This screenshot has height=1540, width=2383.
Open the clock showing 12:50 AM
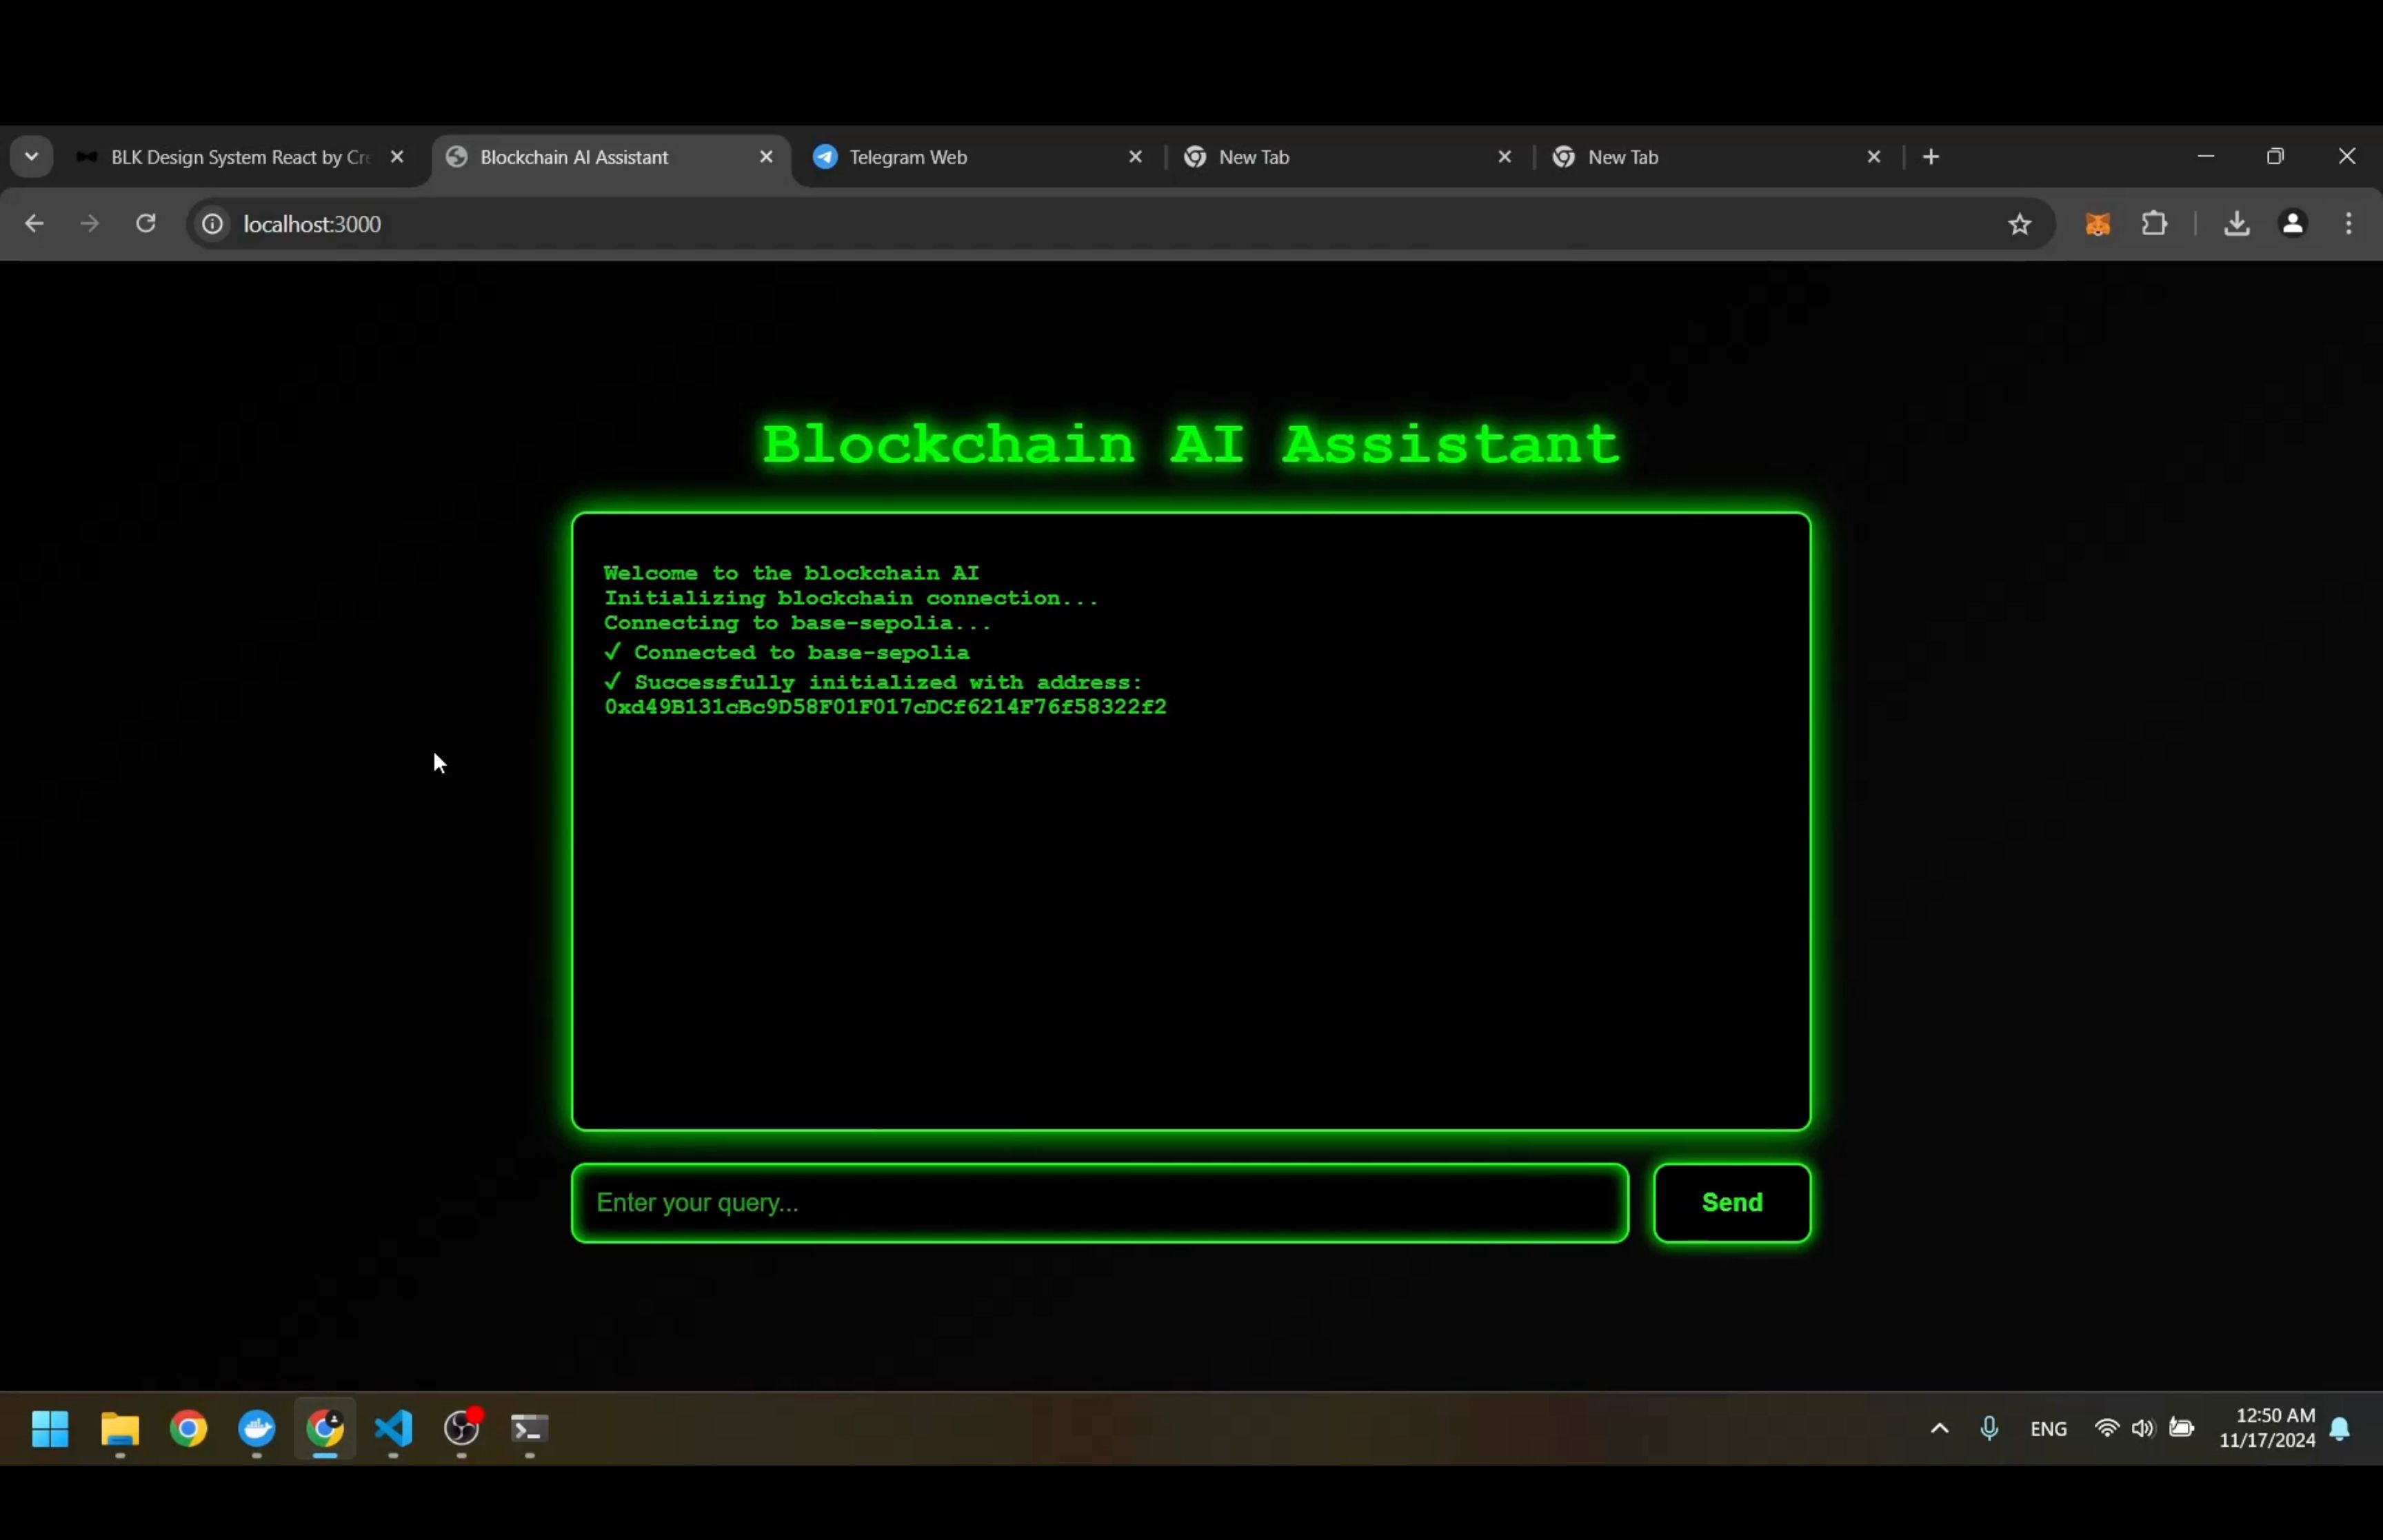[x=2267, y=1428]
